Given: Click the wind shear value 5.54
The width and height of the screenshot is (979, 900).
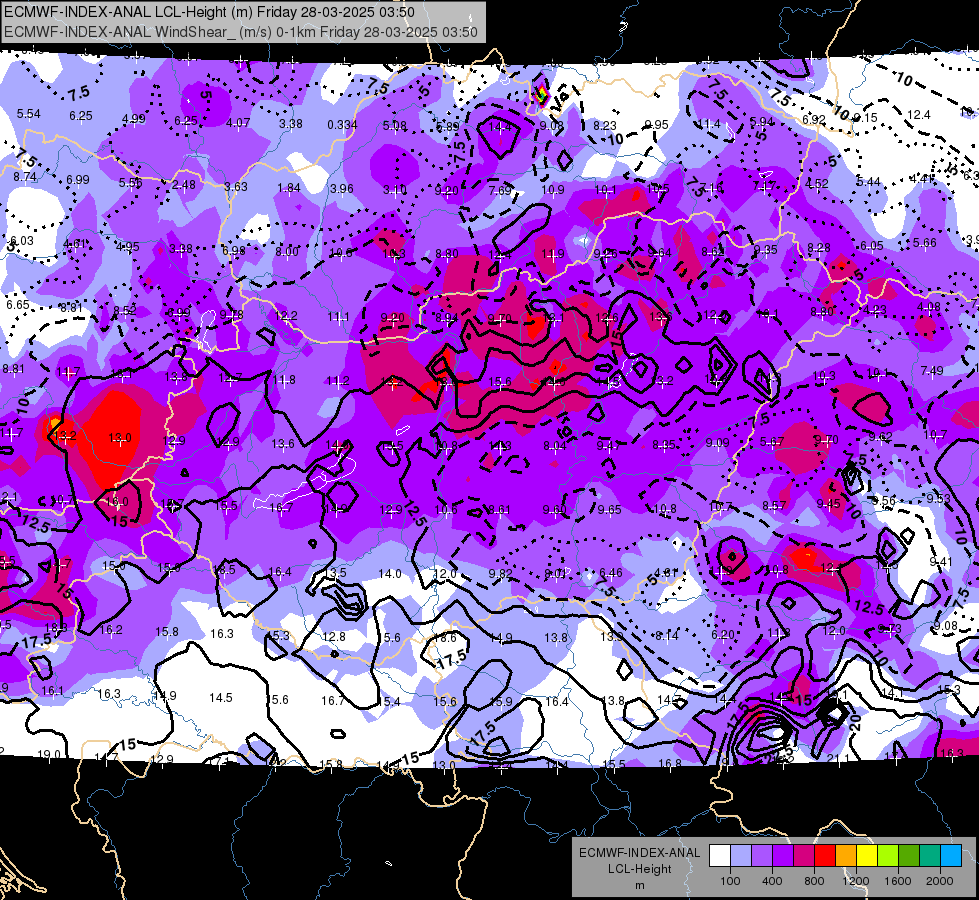Looking at the screenshot, I should (29, 114).
